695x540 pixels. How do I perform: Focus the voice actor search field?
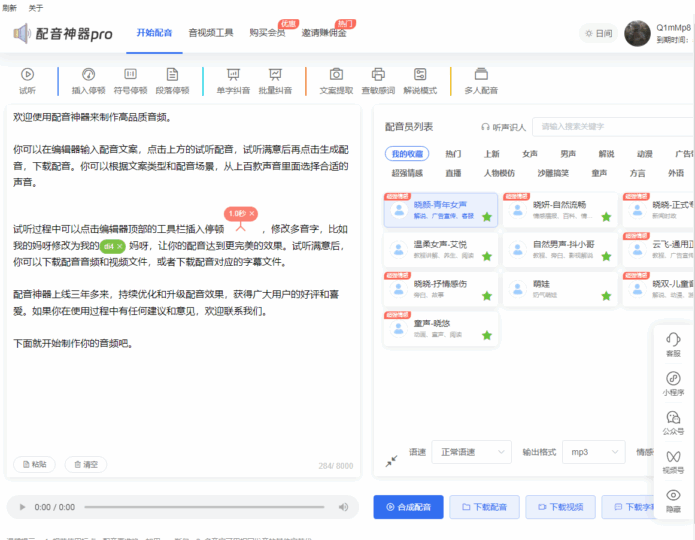[x=613, y=127]
